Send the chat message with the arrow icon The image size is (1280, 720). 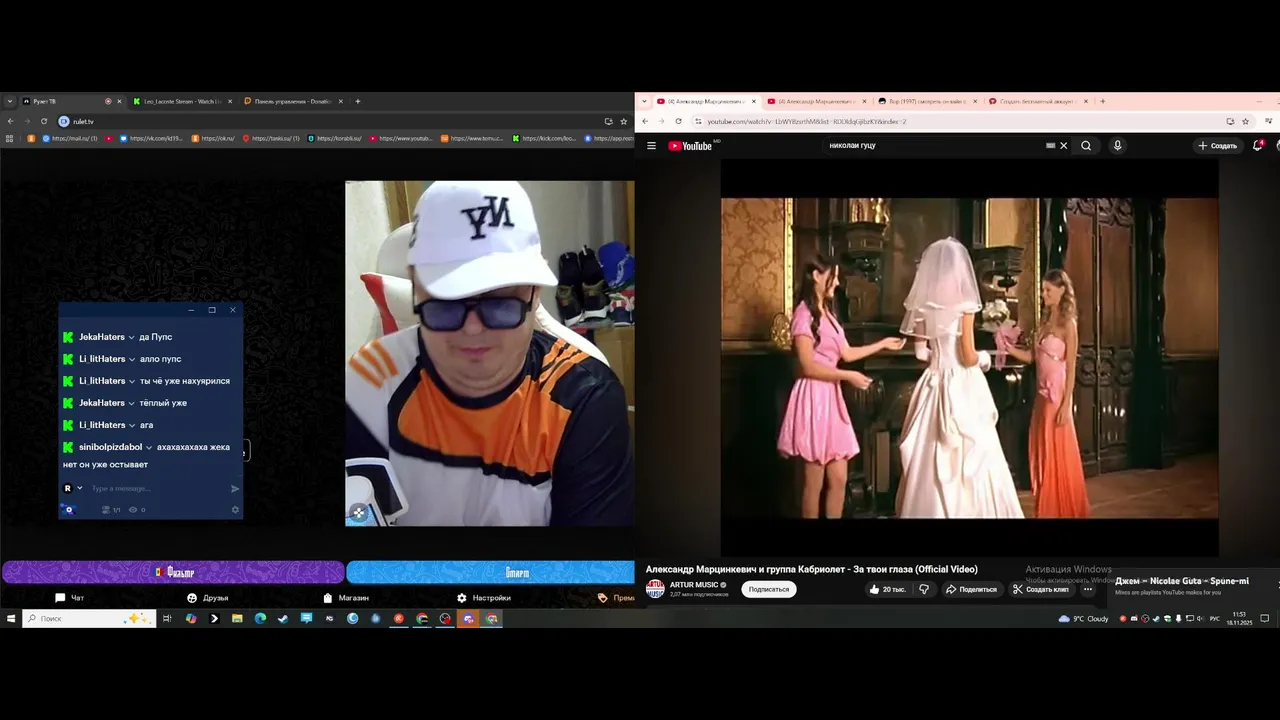pyautogui.click(x=235, y=489)
